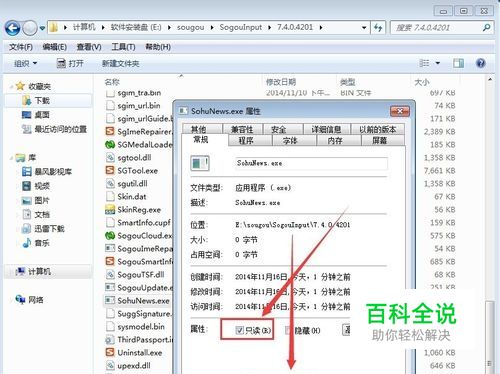The height and width of the screenshot is (374, 500).
Task: Click sgtool.dll file icon
Action: pyautogui.click(x=110, y=157)
